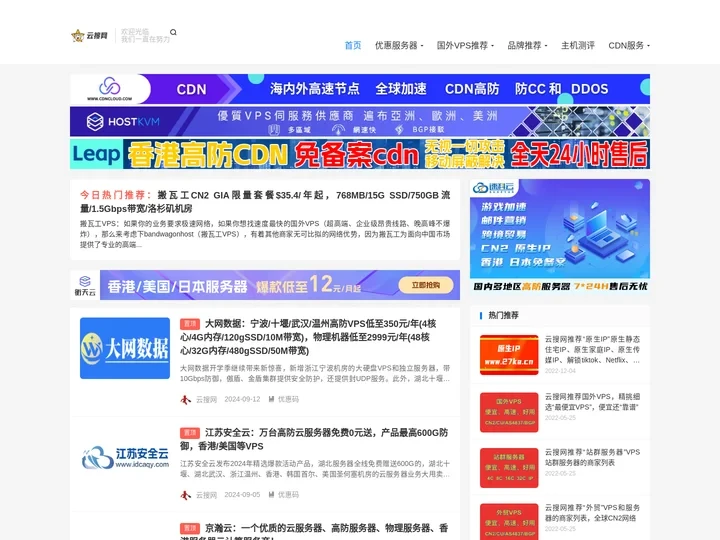Image resolution: width=720 pixels, height=540 pixels.
Task: Open the 江苏安全云 logo thumbnail
Action: point(125,457)
